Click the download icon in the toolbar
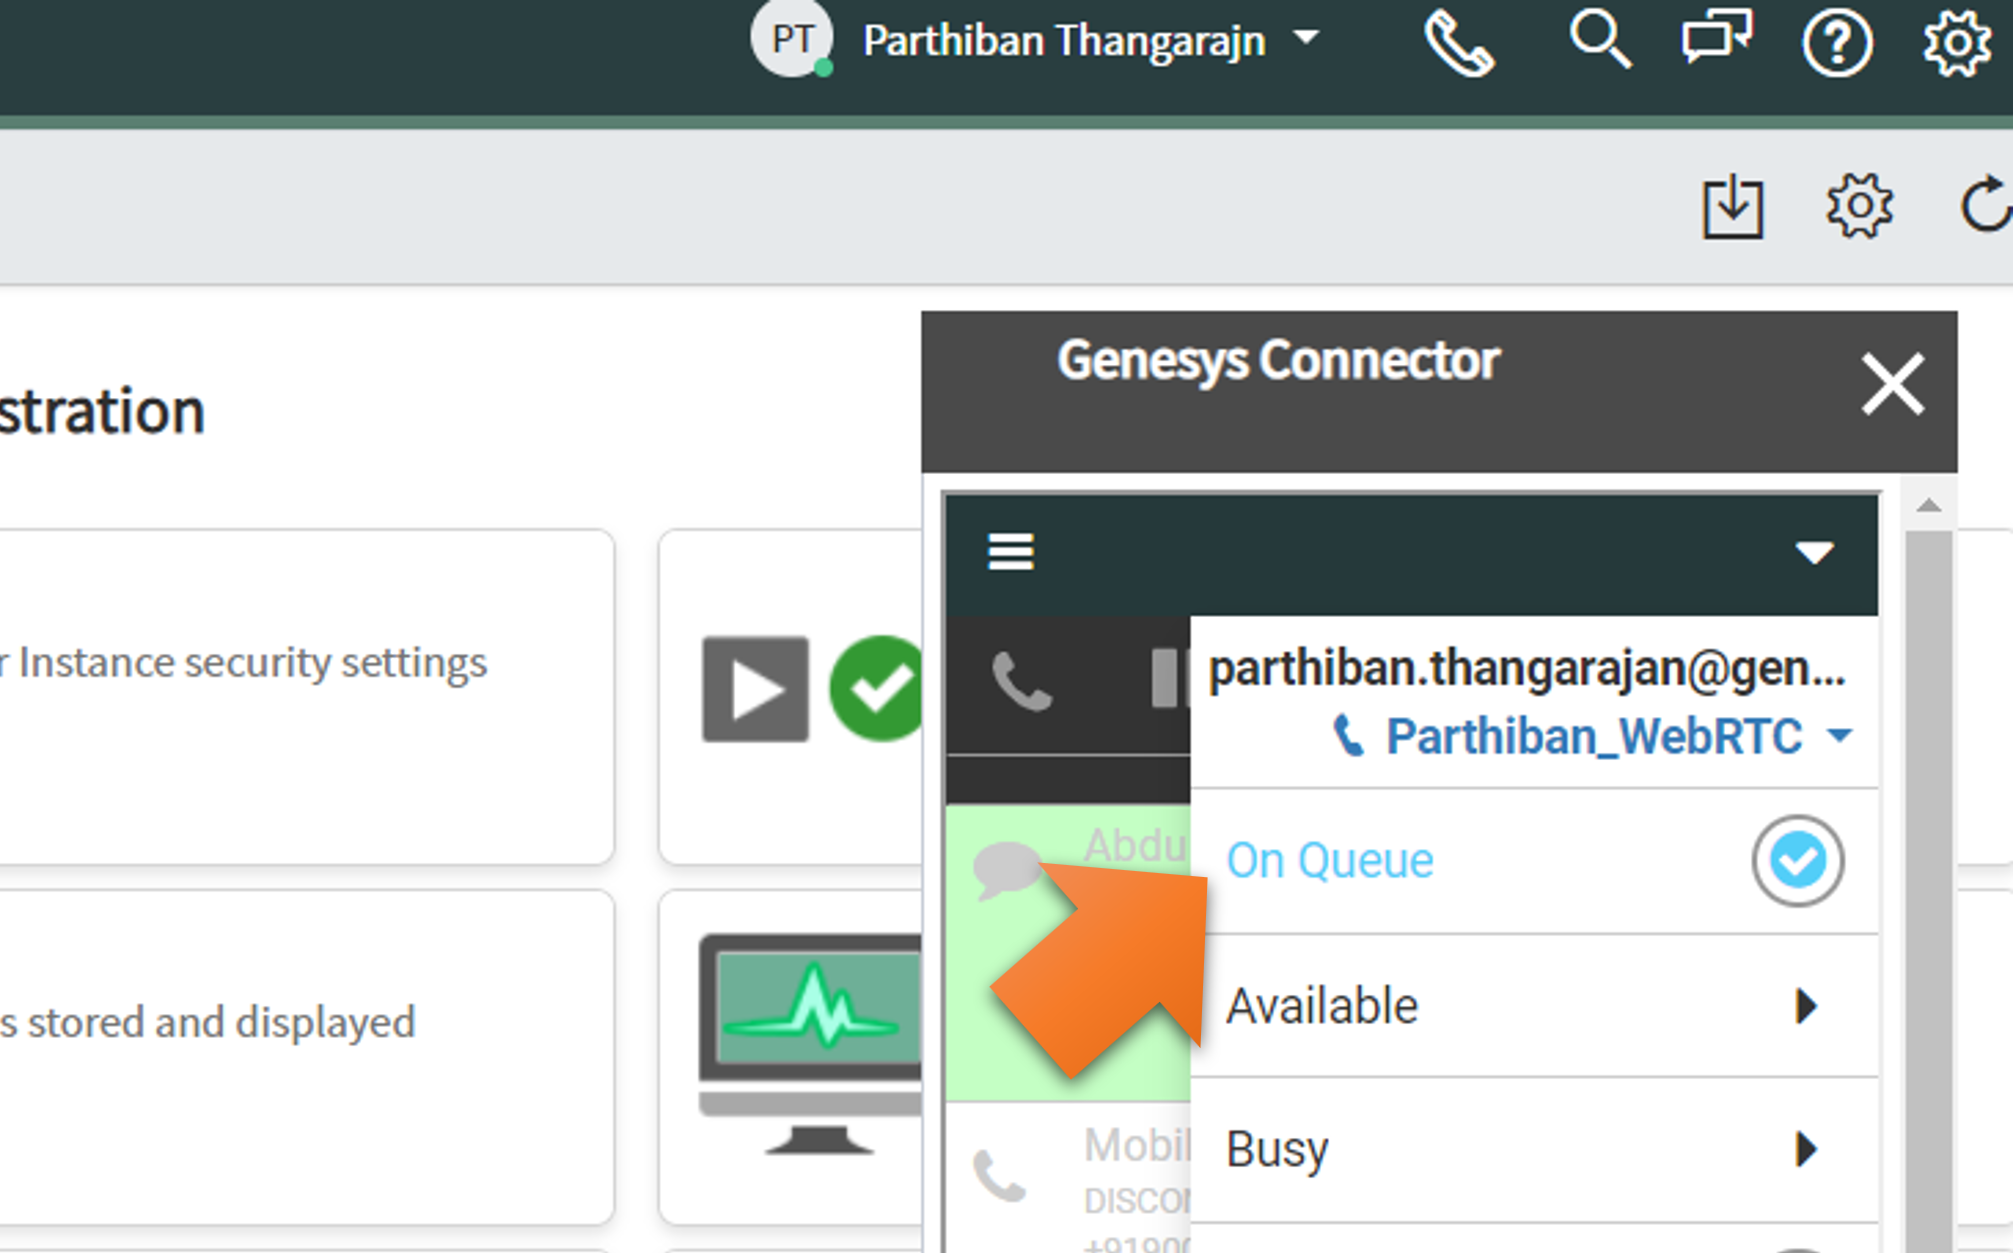Image resolution: width=2013 pixels, height=1253 pixels. tap(1732, 206)
